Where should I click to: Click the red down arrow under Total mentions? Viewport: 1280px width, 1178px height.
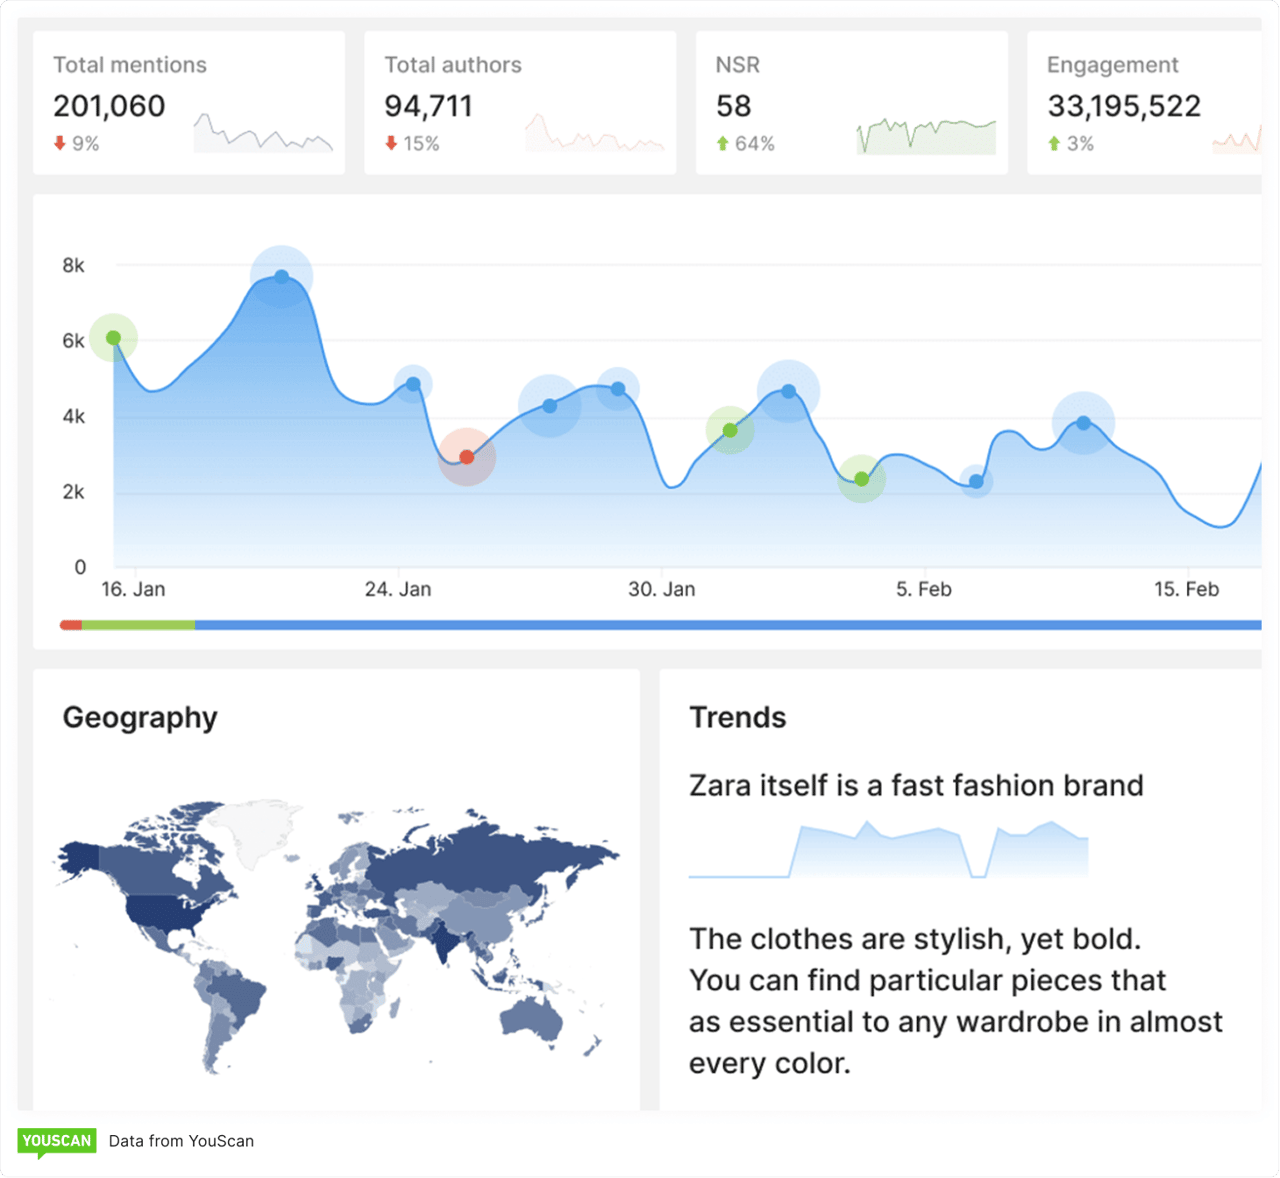pos(60,144)
